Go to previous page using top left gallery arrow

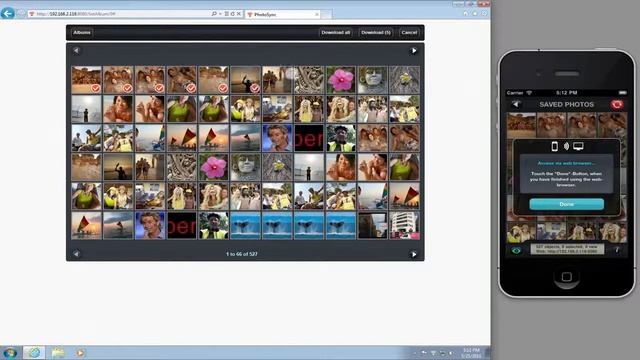click(x=76, y=51)
